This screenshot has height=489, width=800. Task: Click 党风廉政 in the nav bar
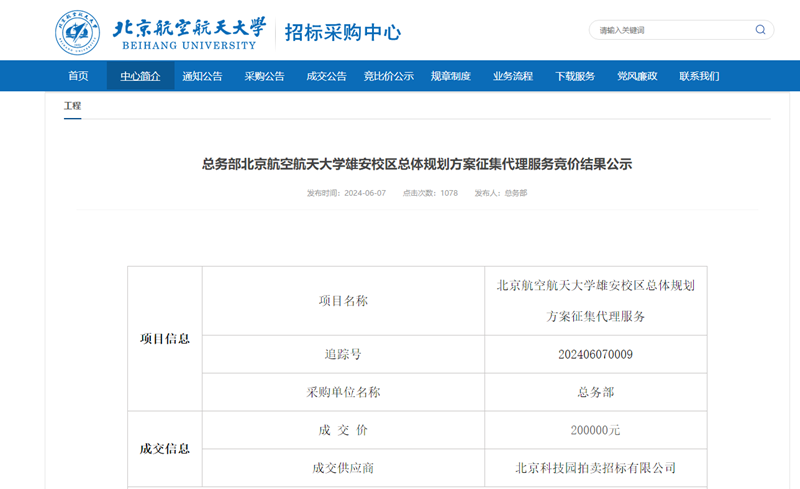pos(637,76)
